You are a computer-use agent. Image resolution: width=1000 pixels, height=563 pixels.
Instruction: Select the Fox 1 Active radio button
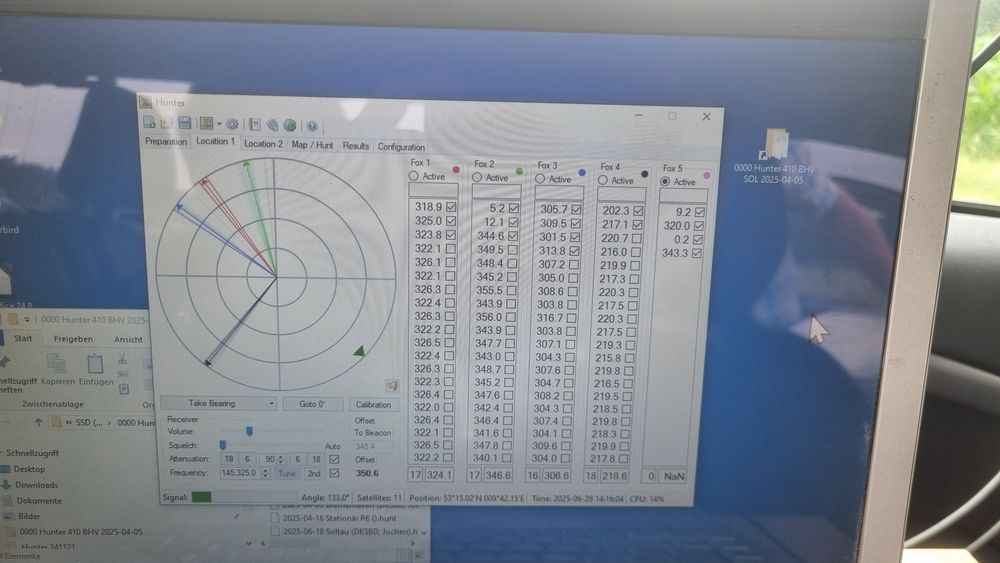click(x=414, y=176)
